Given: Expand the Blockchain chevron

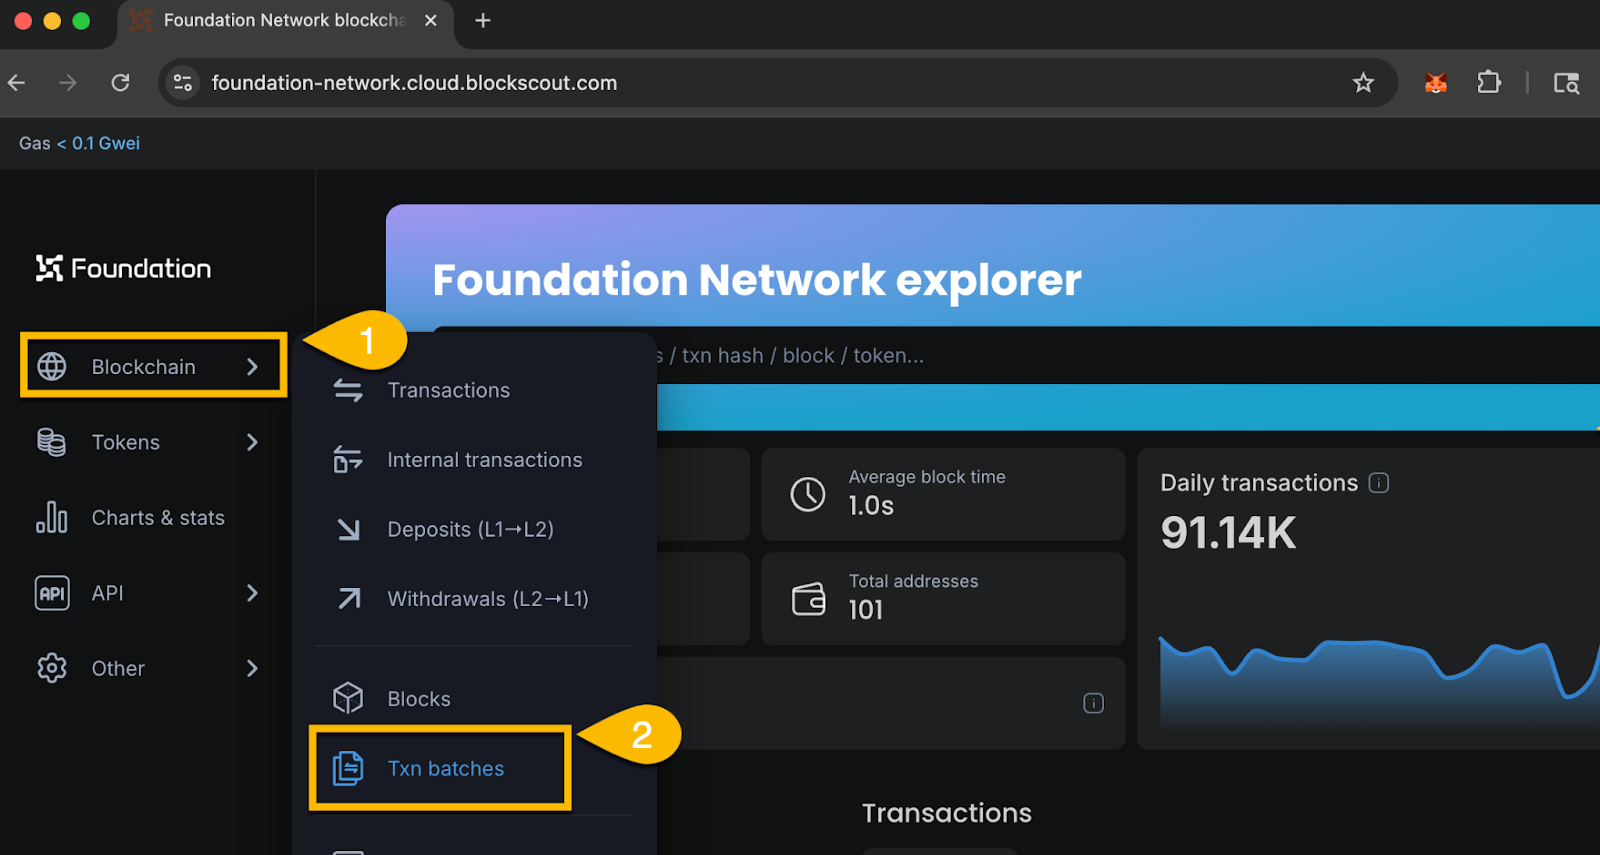Looking at the screenshot, I should point(252,367).
